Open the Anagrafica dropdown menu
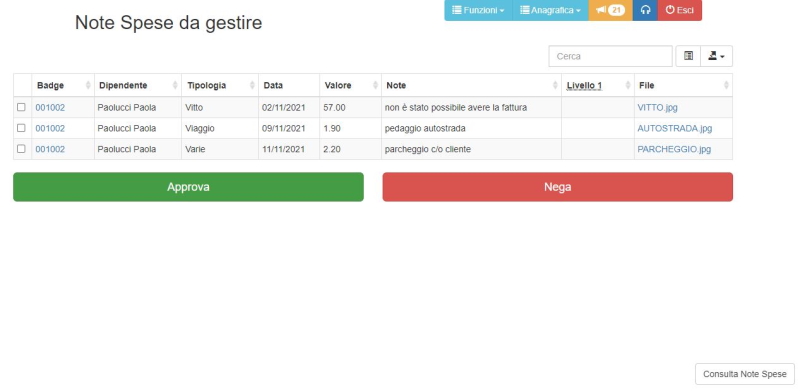The height and width of the screenshot is (391, 800). click(x=550, y=10)
